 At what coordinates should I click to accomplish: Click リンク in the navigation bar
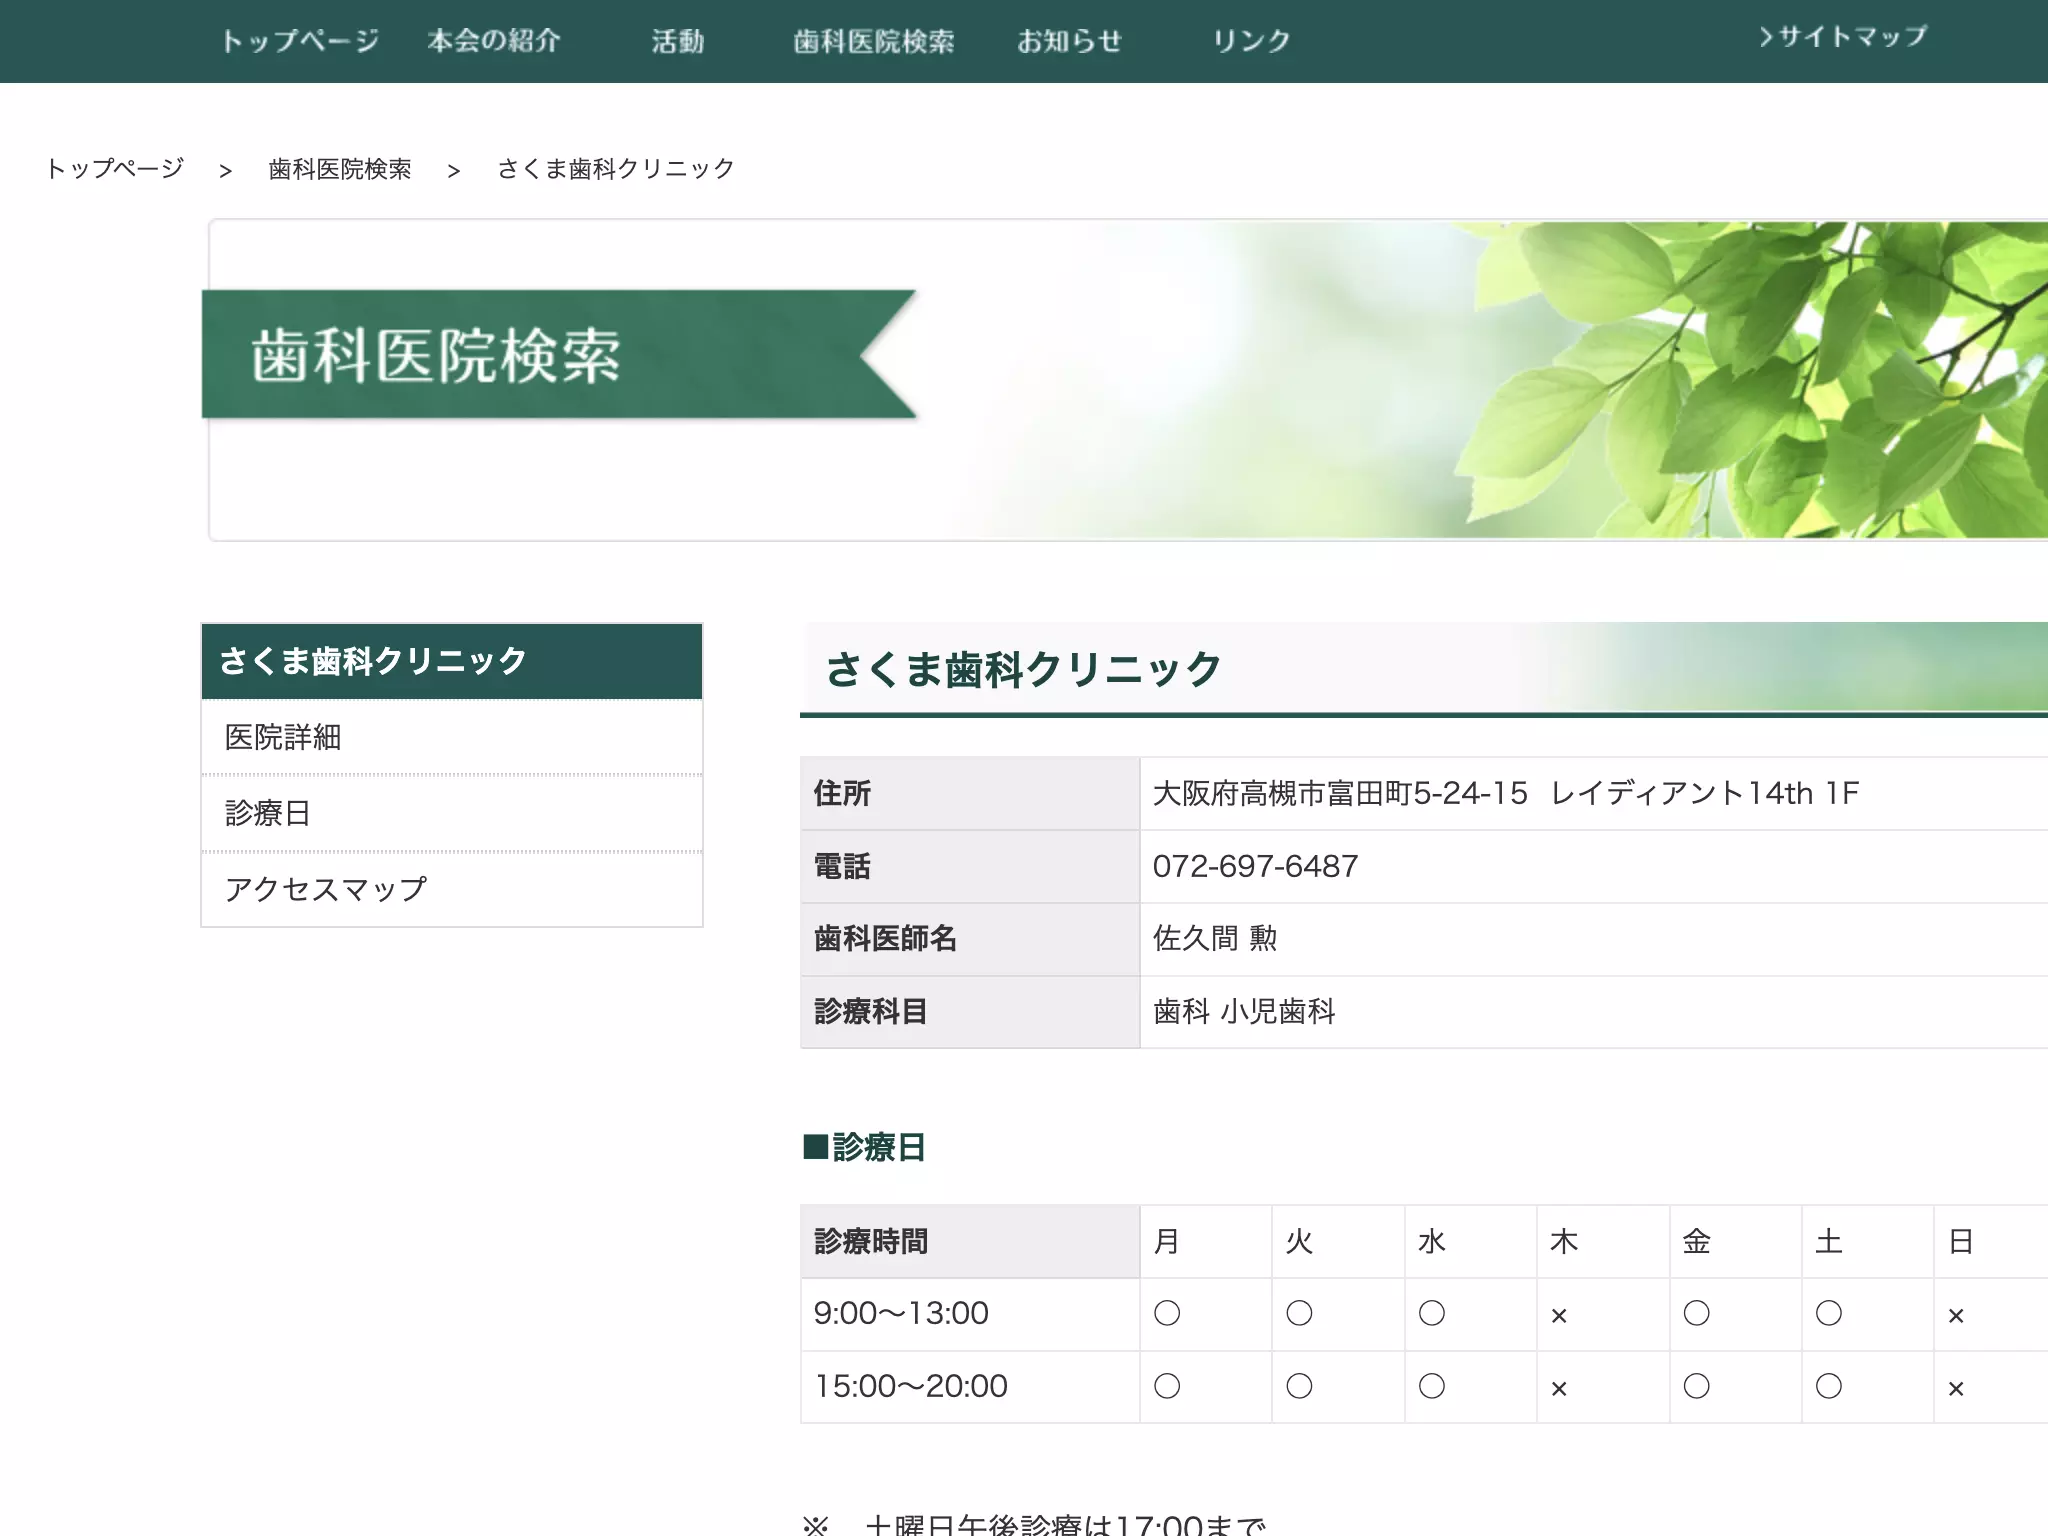1251,41
